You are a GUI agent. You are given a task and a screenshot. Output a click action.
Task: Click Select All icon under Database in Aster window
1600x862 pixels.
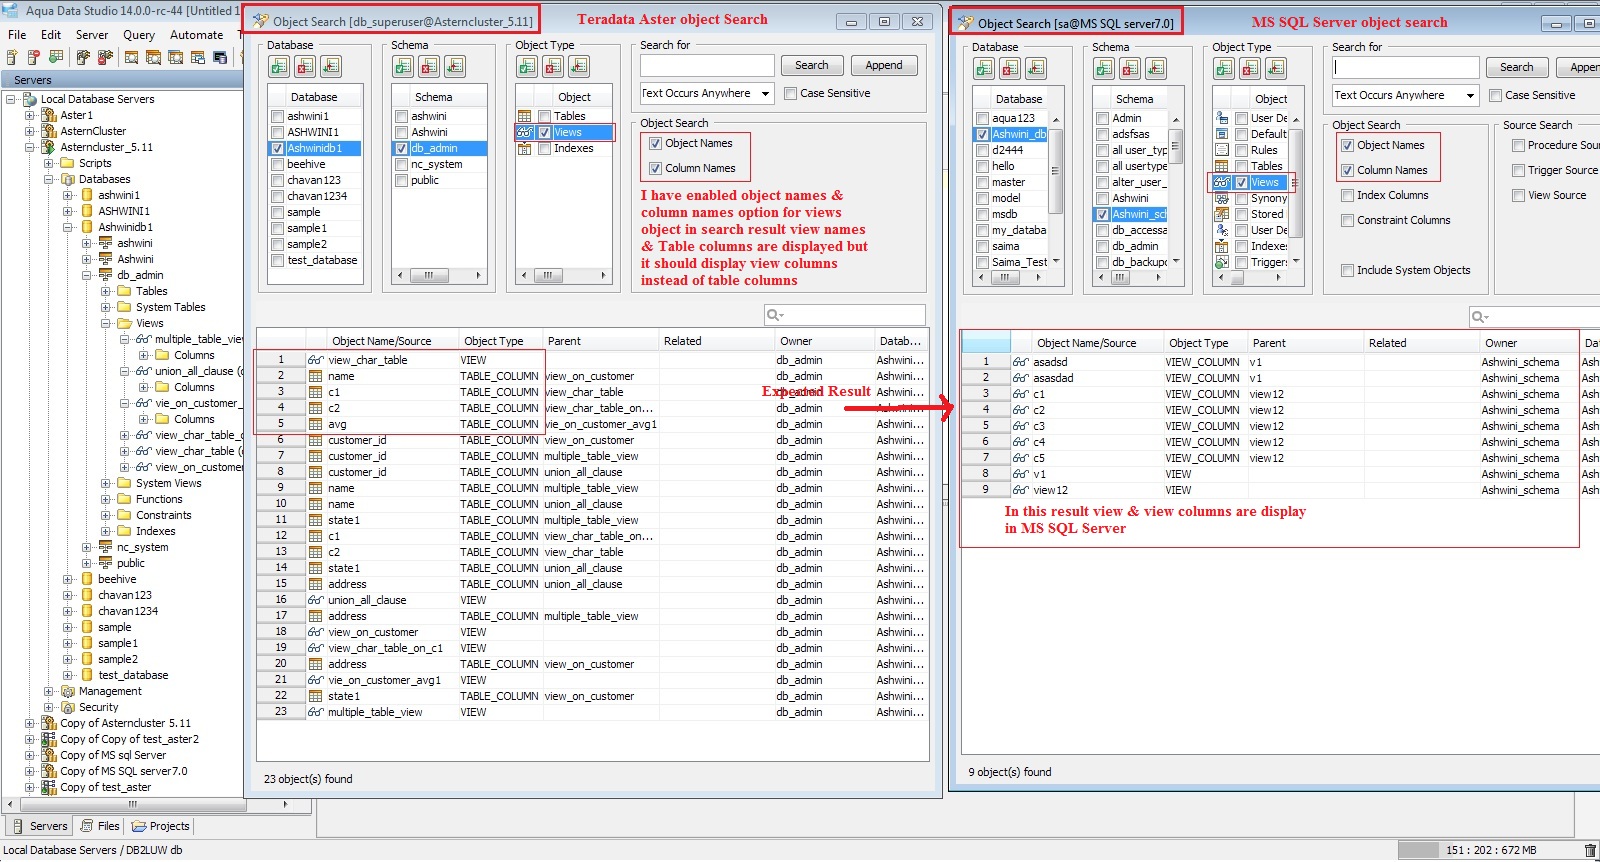tap(279, 66)
